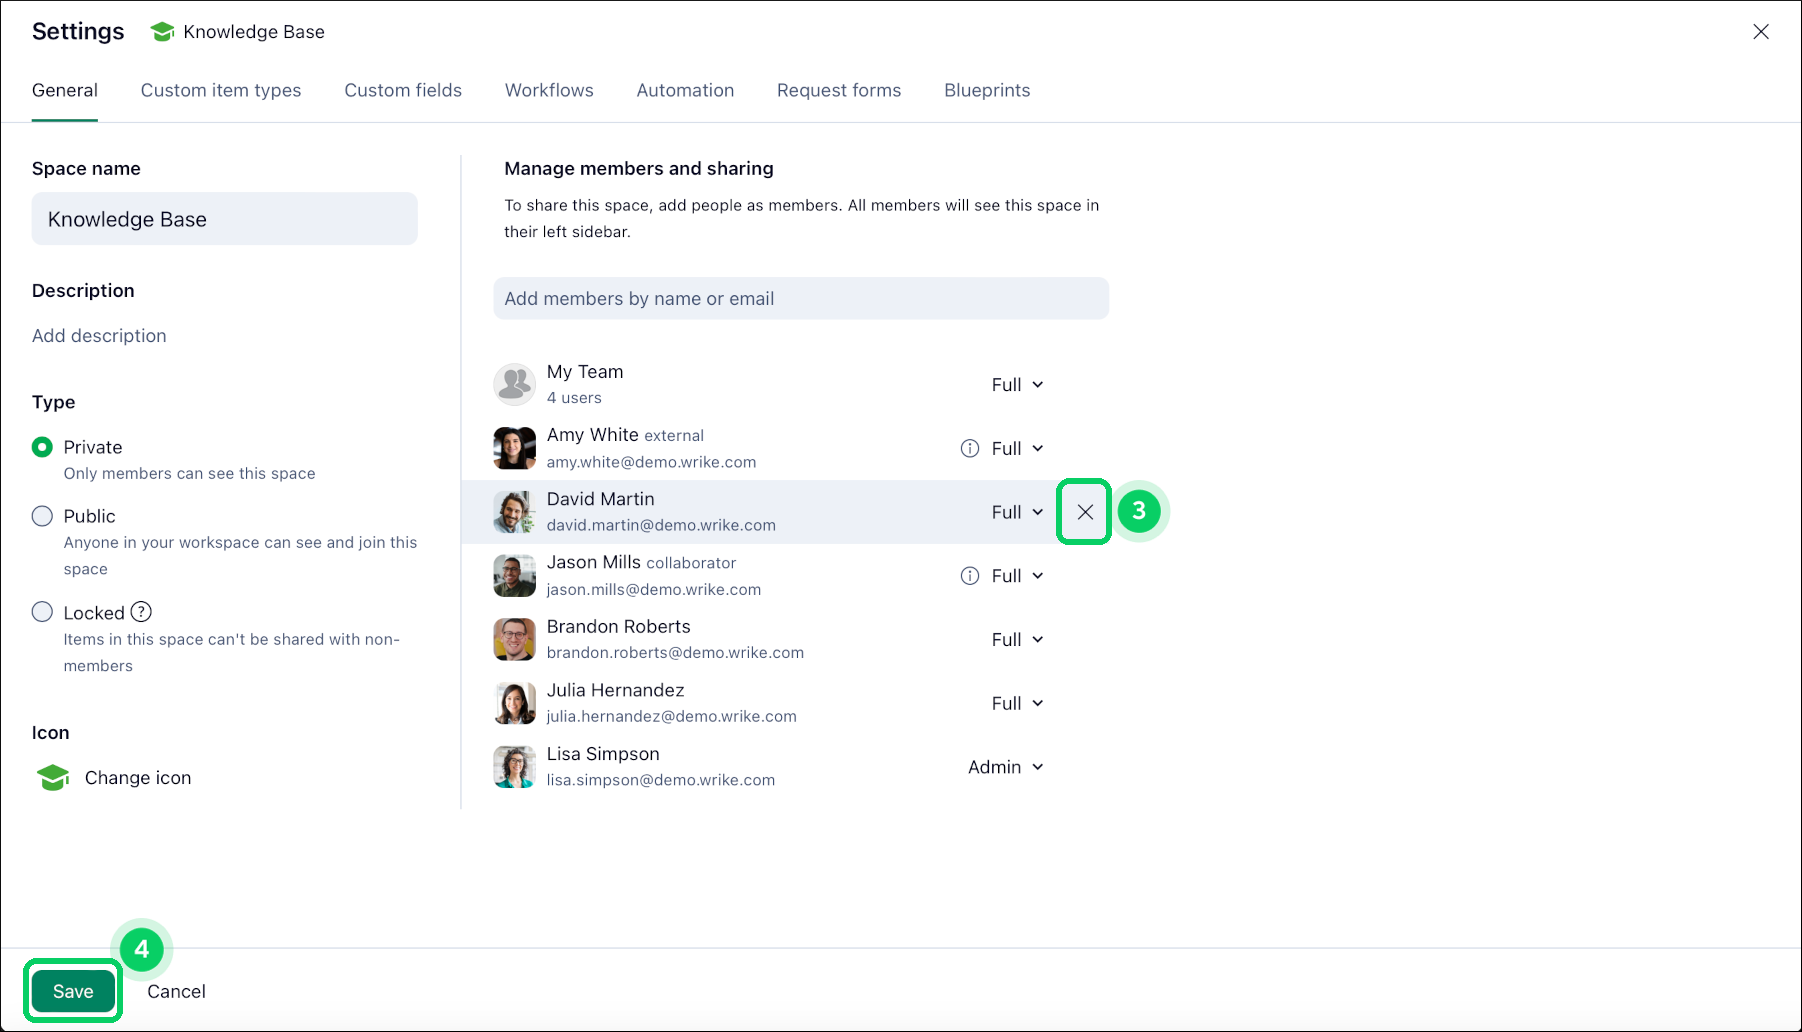Expand Julia Hernandez's Full access dropdown
Image resolution: width=1802 pixels, height=1032 pixels.
click(x=1017, y=703)
